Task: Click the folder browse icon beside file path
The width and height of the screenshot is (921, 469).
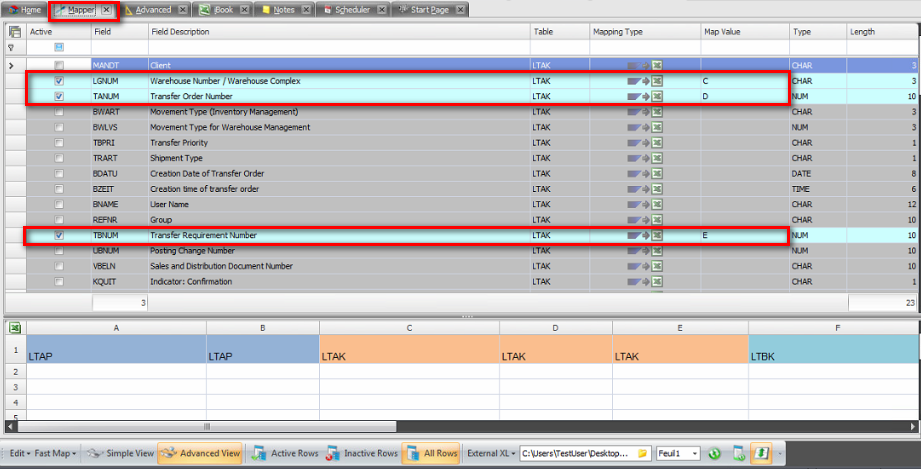Action: click(x=644, y=453)
